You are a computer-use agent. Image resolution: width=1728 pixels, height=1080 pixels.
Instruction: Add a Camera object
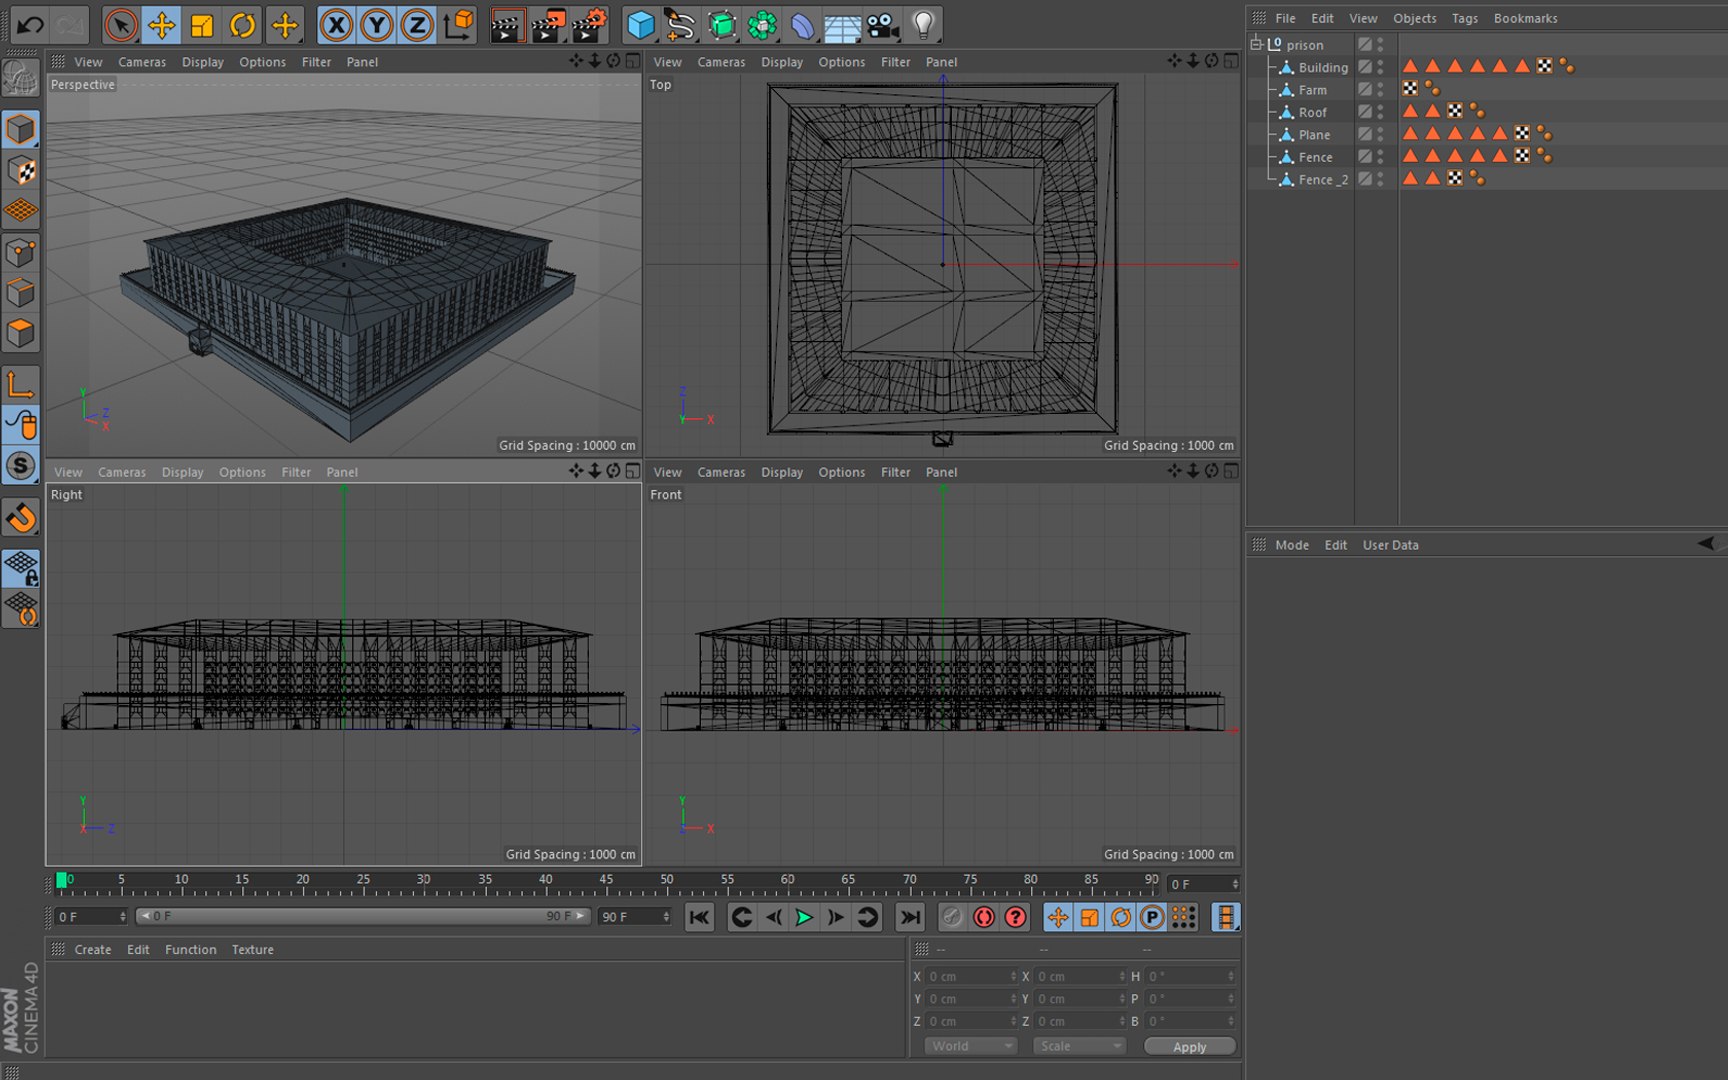coord(882,25)
